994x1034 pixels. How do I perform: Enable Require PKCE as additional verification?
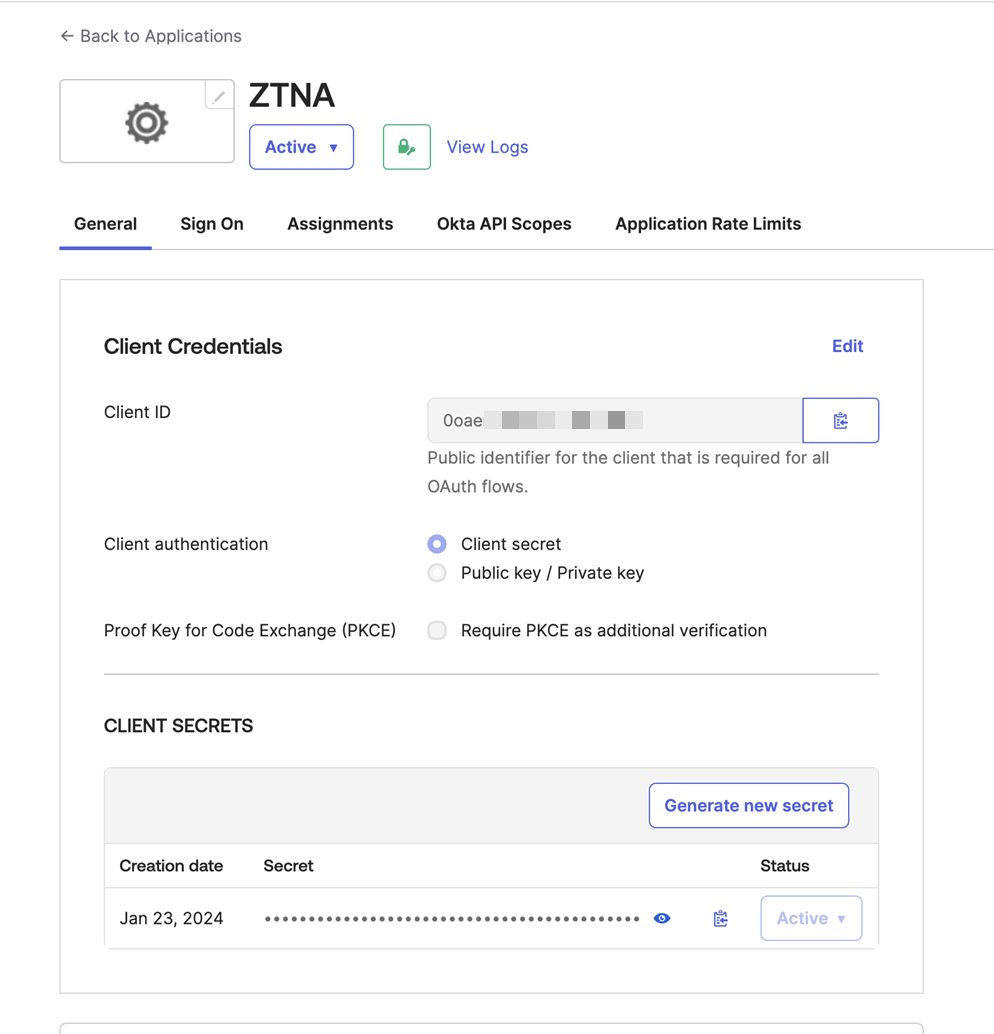(437, 630)
